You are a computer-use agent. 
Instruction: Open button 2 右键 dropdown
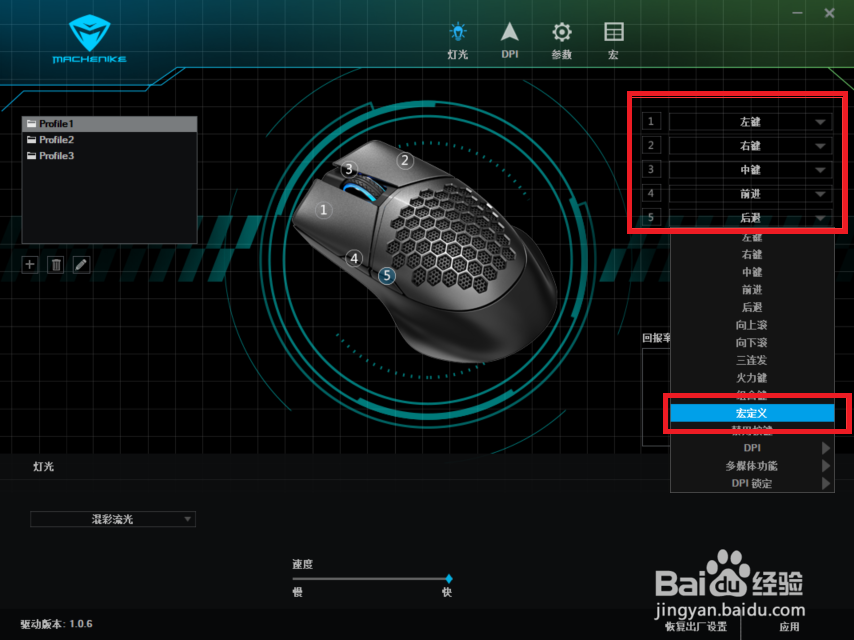click(751, 145)
